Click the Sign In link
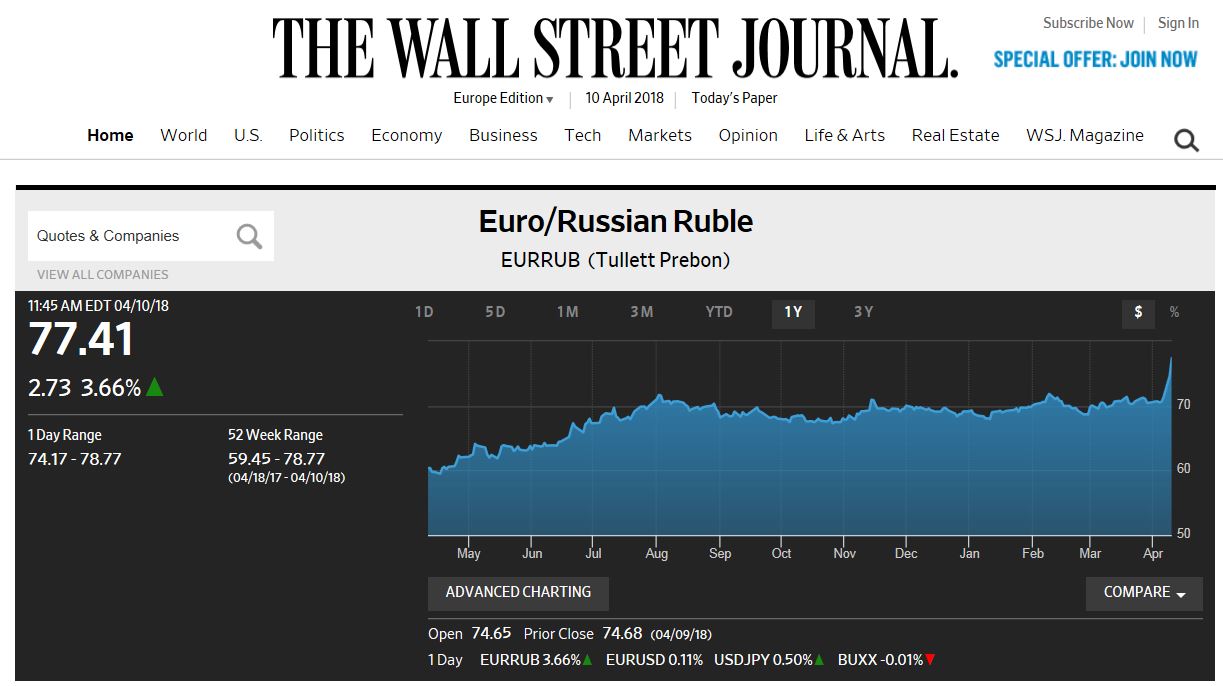This screenshot has width=1223, height=686. (1178, 23)
